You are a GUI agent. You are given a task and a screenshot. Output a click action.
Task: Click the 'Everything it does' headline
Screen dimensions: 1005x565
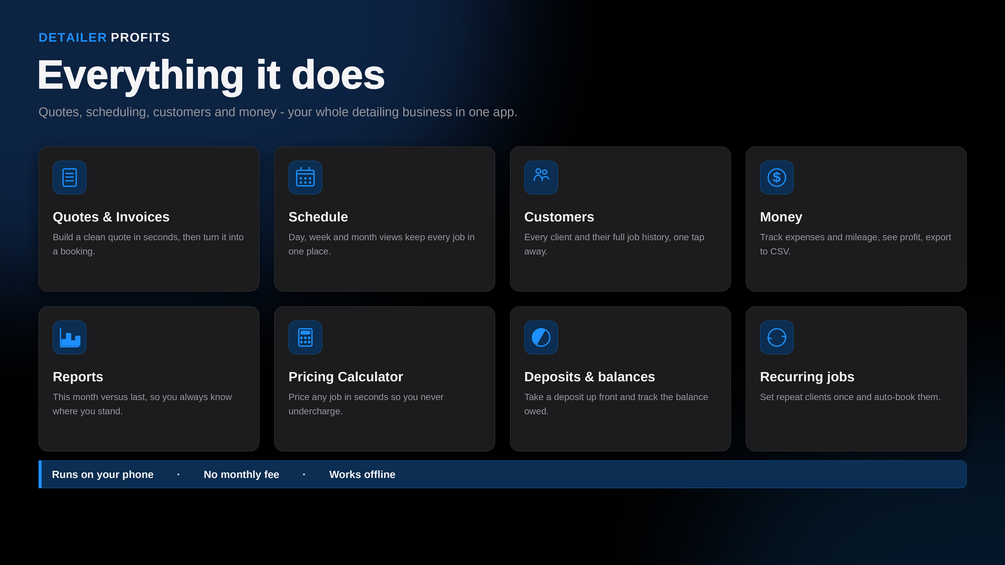pyautogui.click(x=211, y=75)
